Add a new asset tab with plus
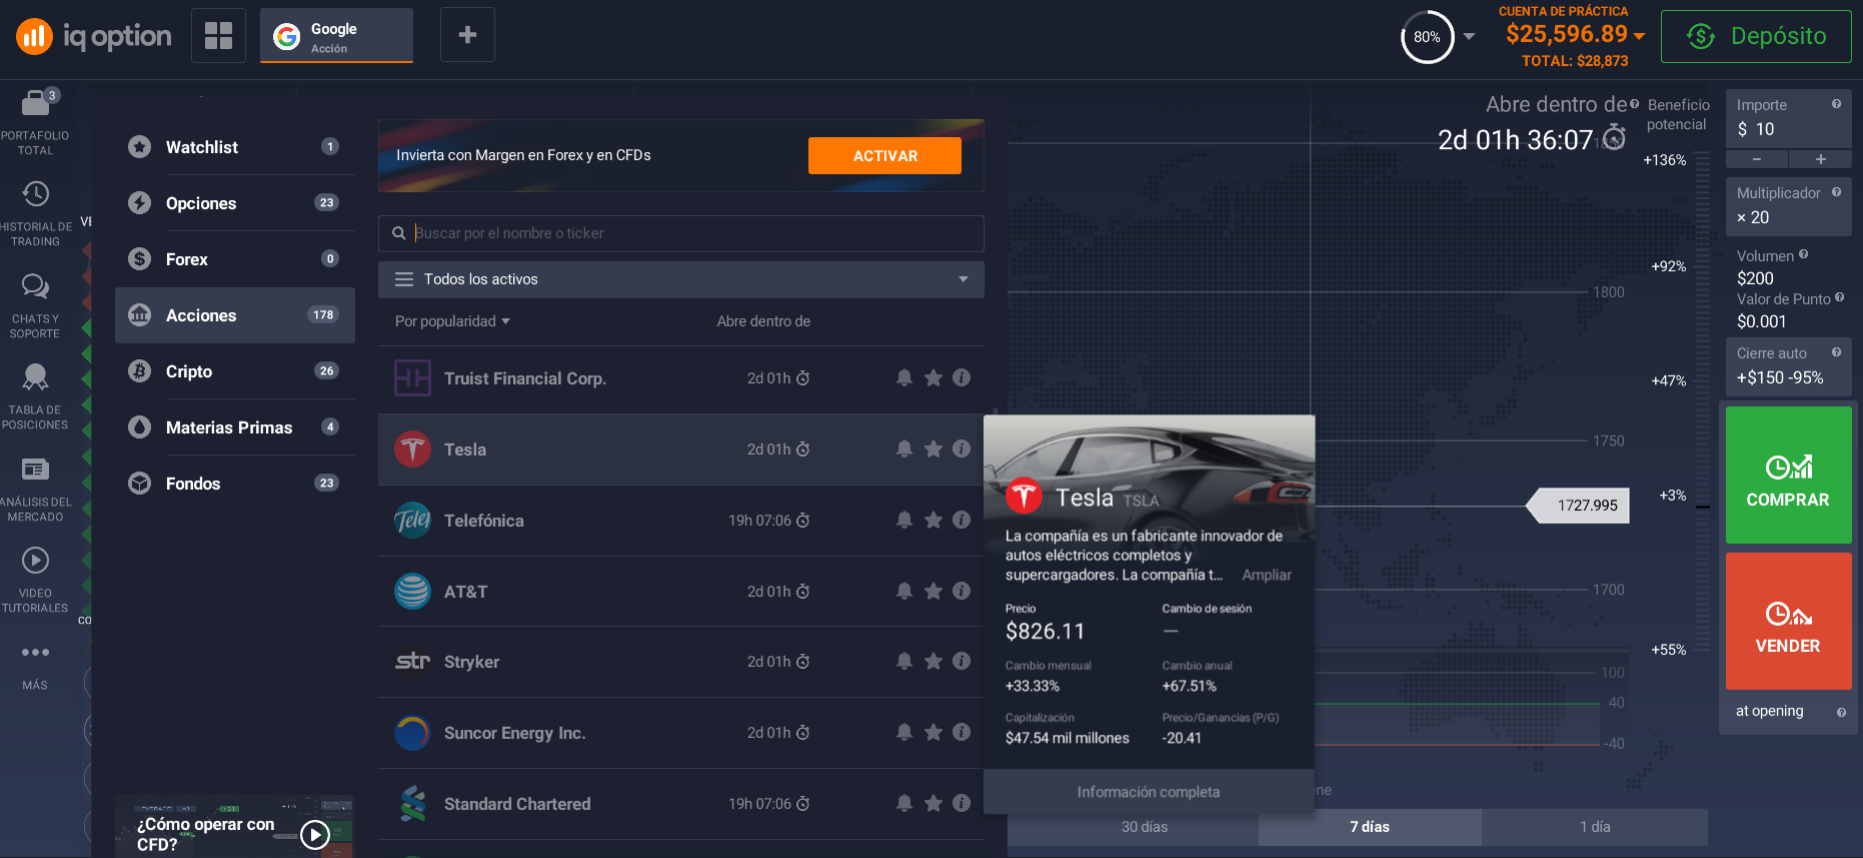 467,35
